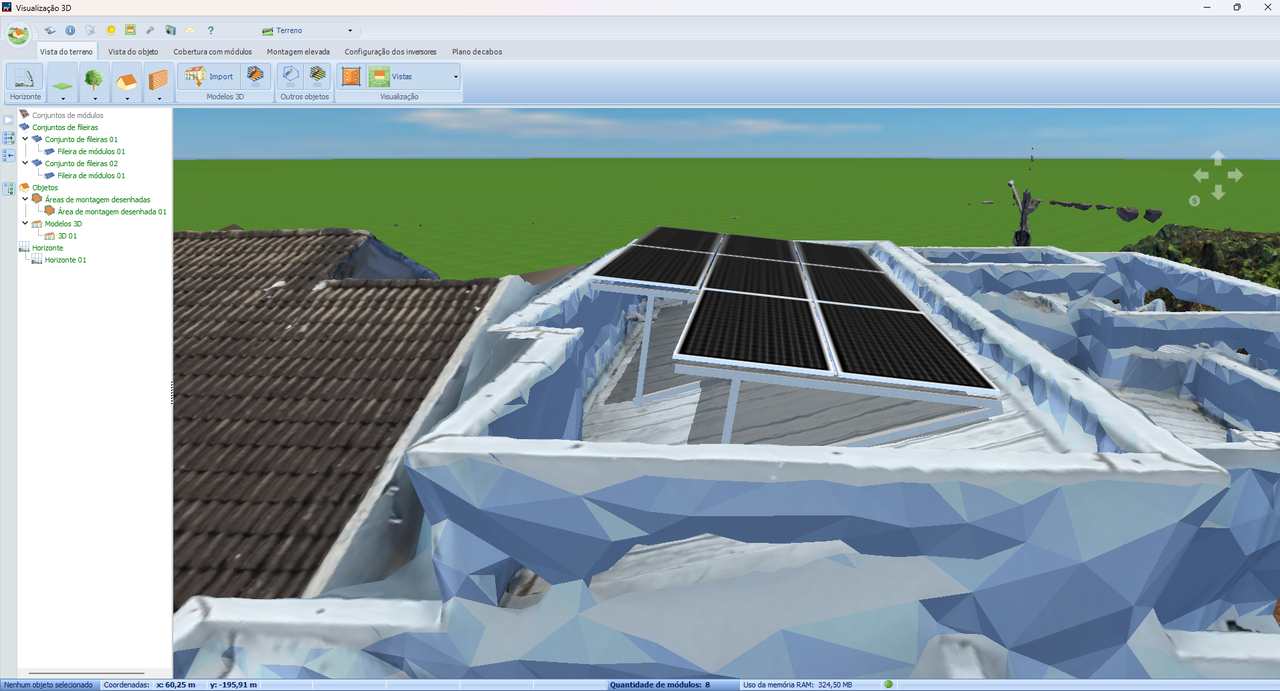Open the help question mark icon
This screenshot has height=691, width=1280.
click(210, 30)
